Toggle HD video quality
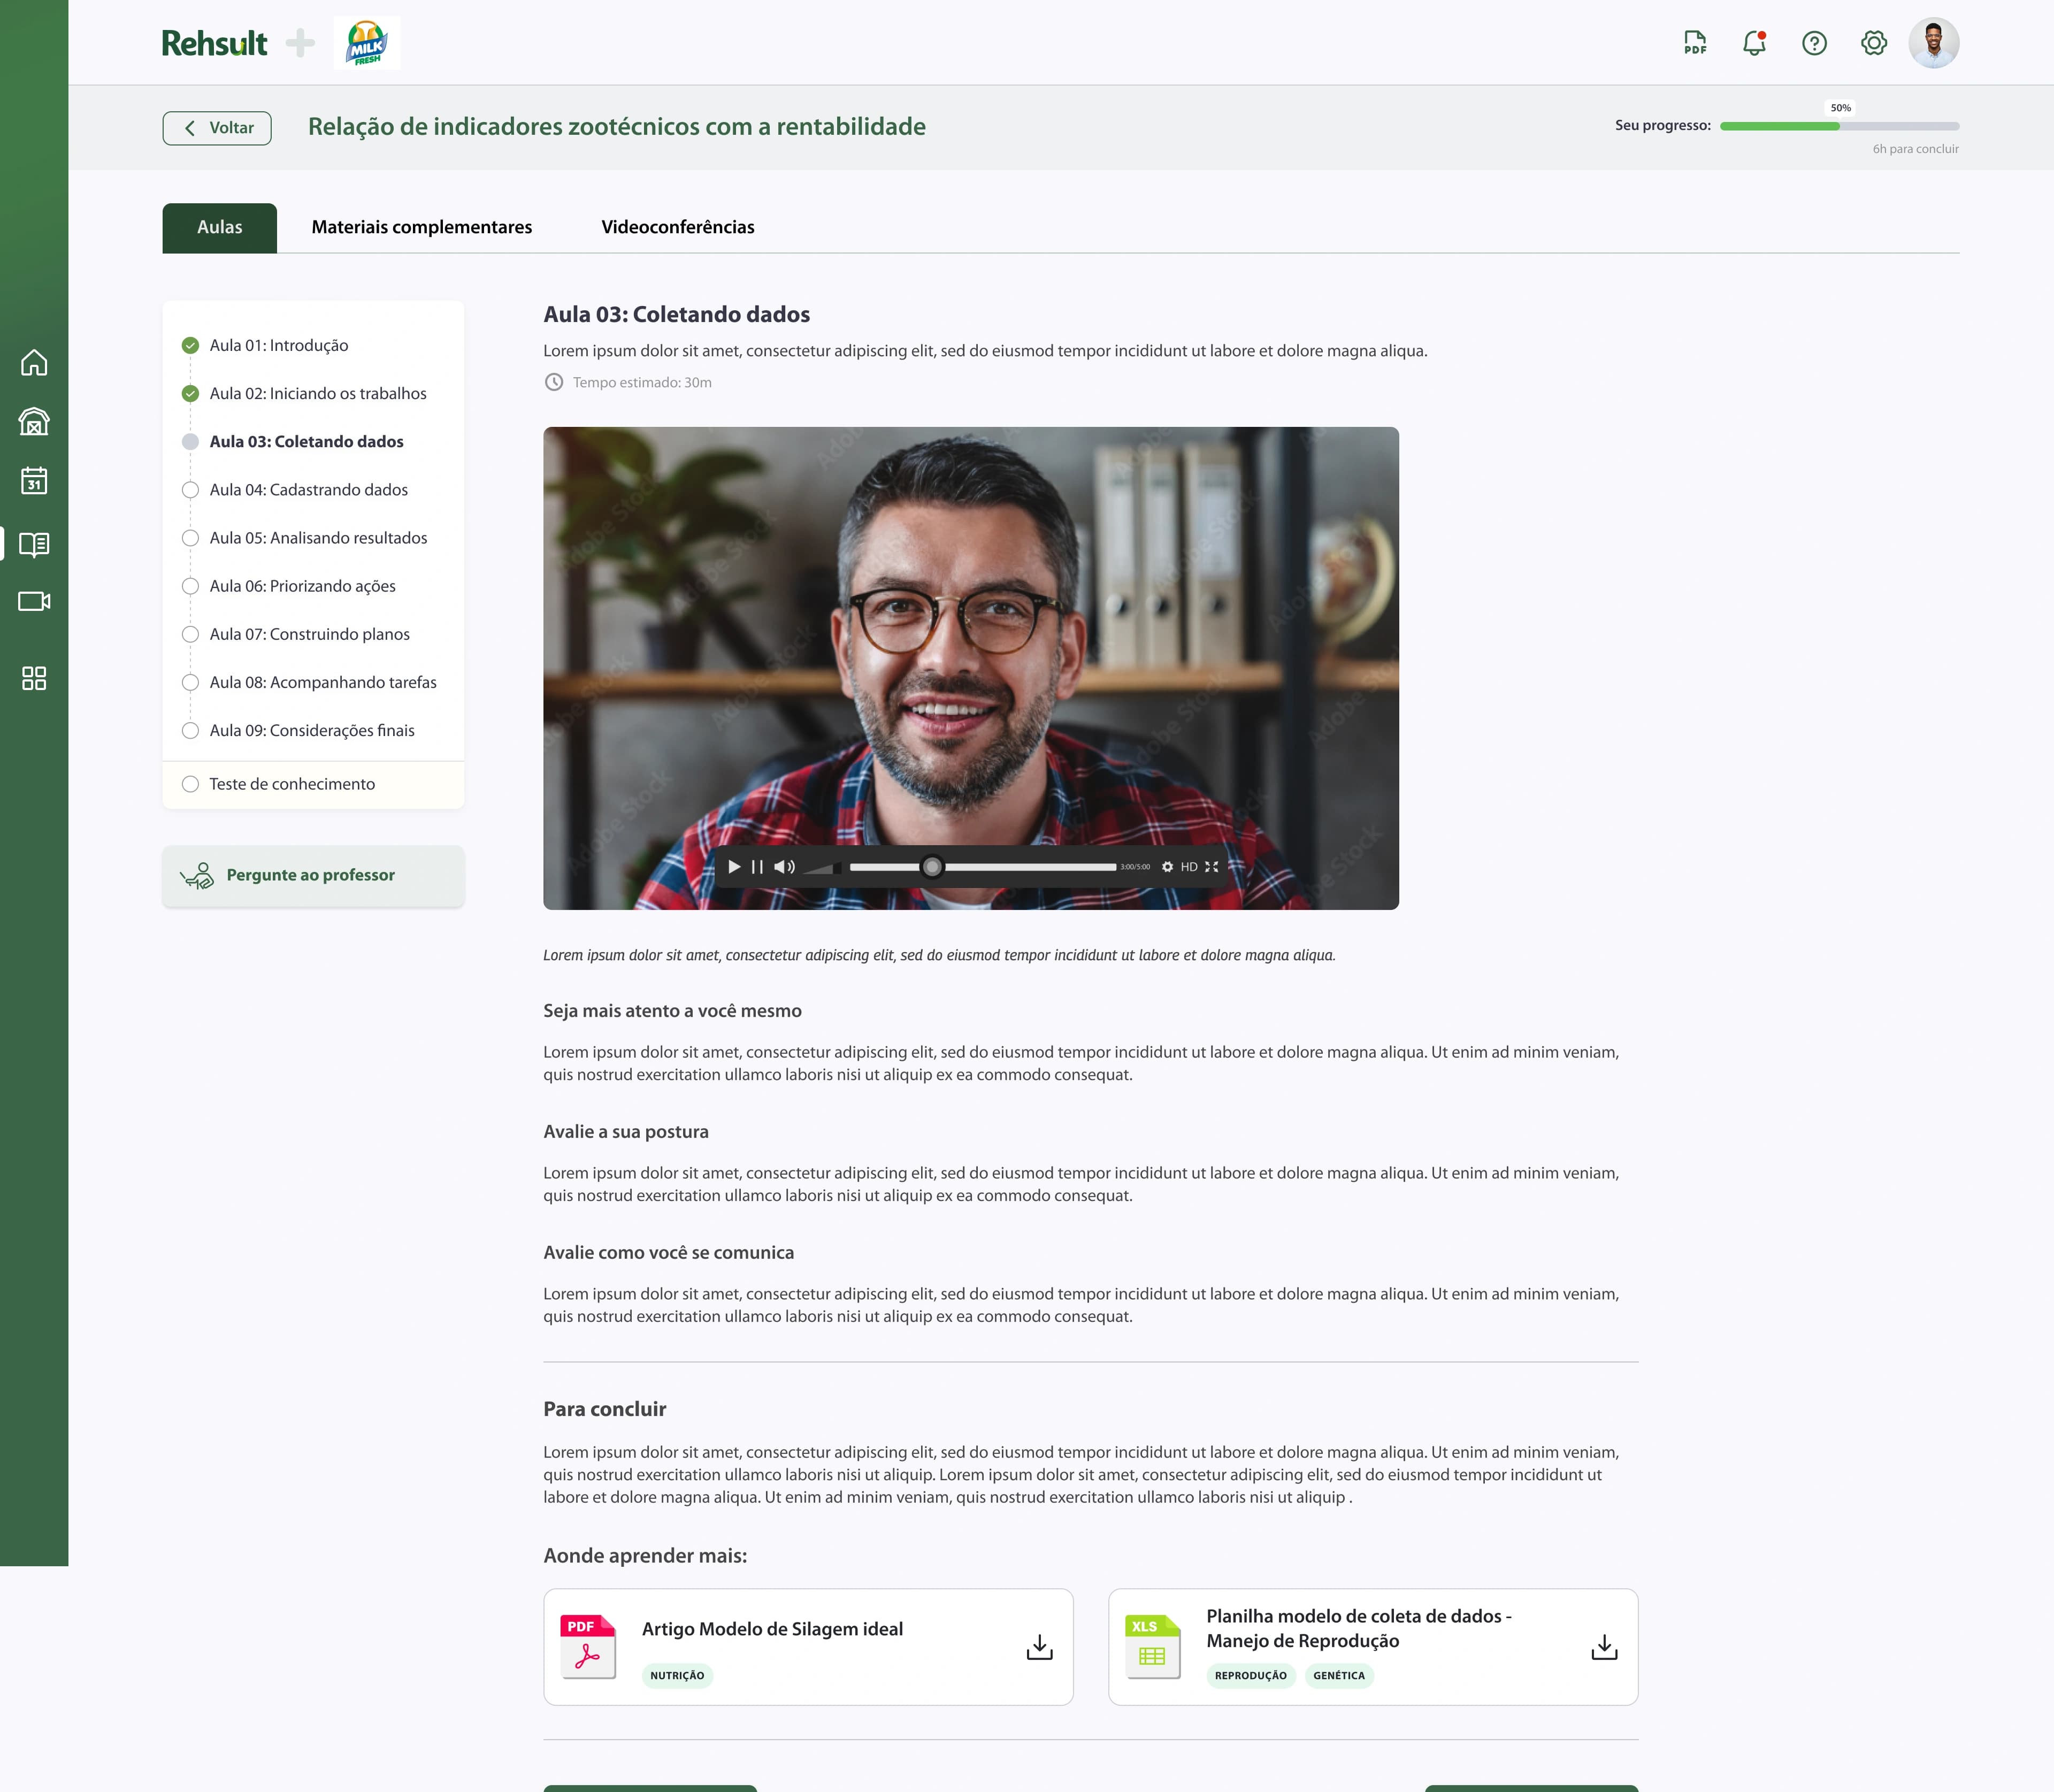 pyautogui.click(x=1189, y=867)
